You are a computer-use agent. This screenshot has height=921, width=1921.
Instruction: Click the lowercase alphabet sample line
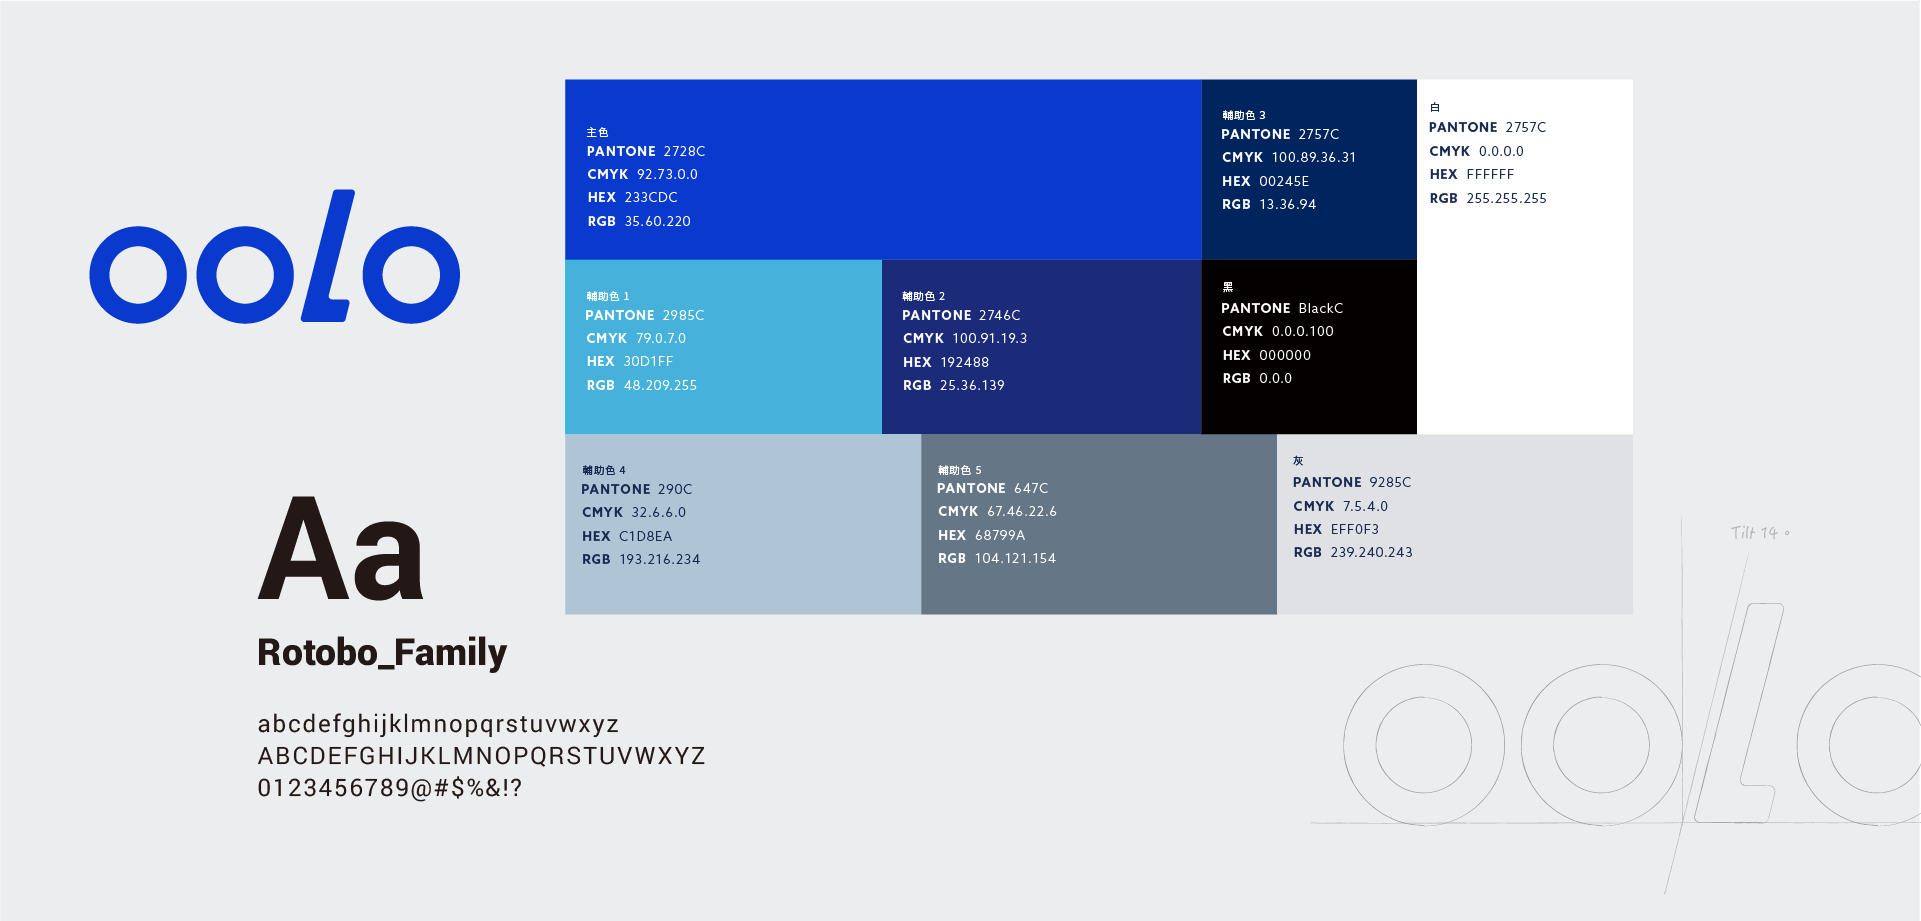[x=438, y=724]
